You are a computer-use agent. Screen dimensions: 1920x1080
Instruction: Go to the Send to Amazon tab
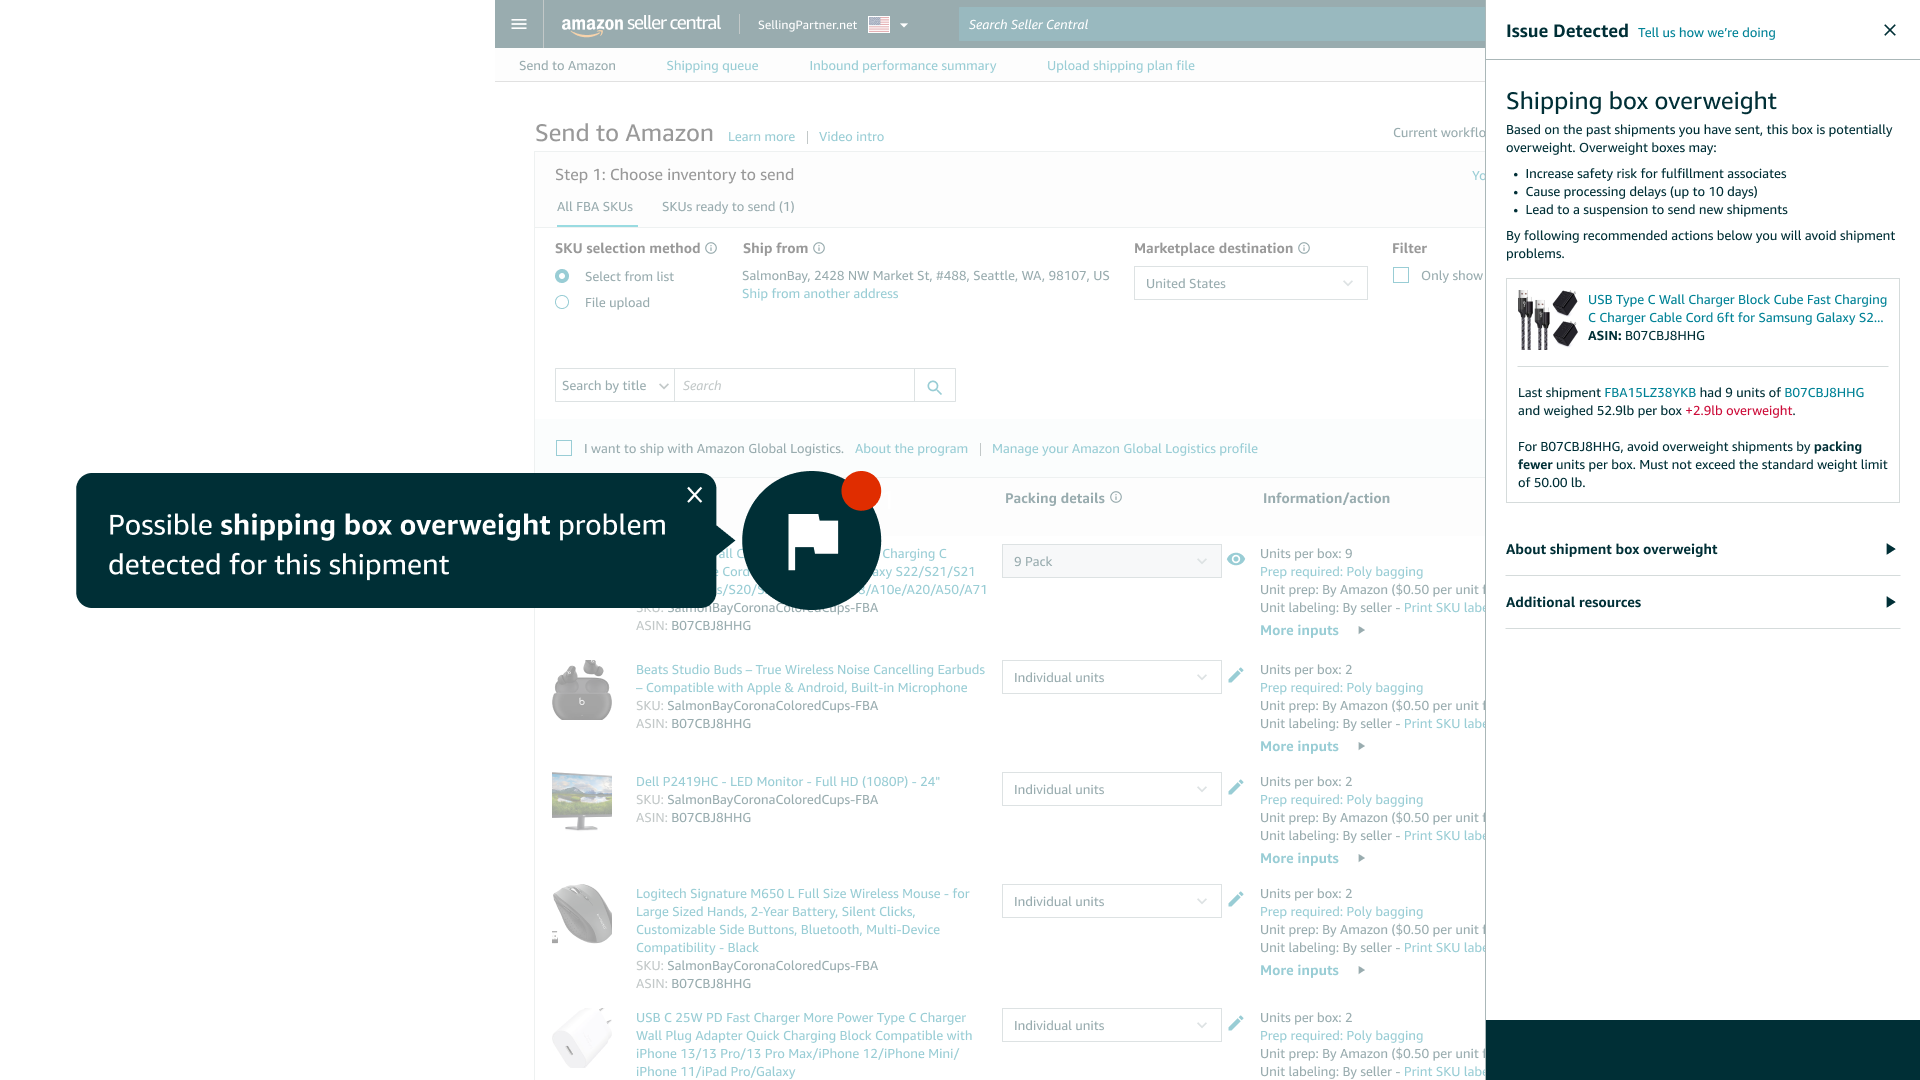coord(567,65)
